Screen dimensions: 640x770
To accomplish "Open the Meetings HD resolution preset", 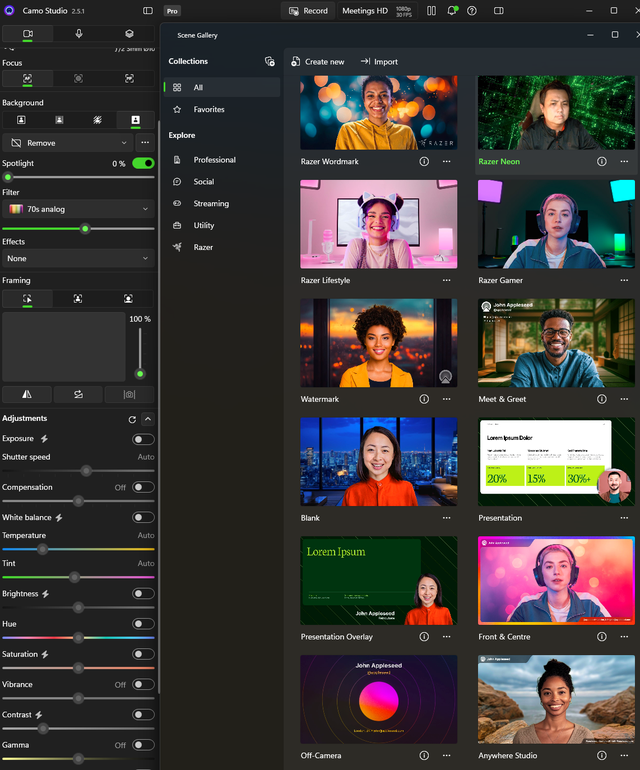I will pos(377,11).
